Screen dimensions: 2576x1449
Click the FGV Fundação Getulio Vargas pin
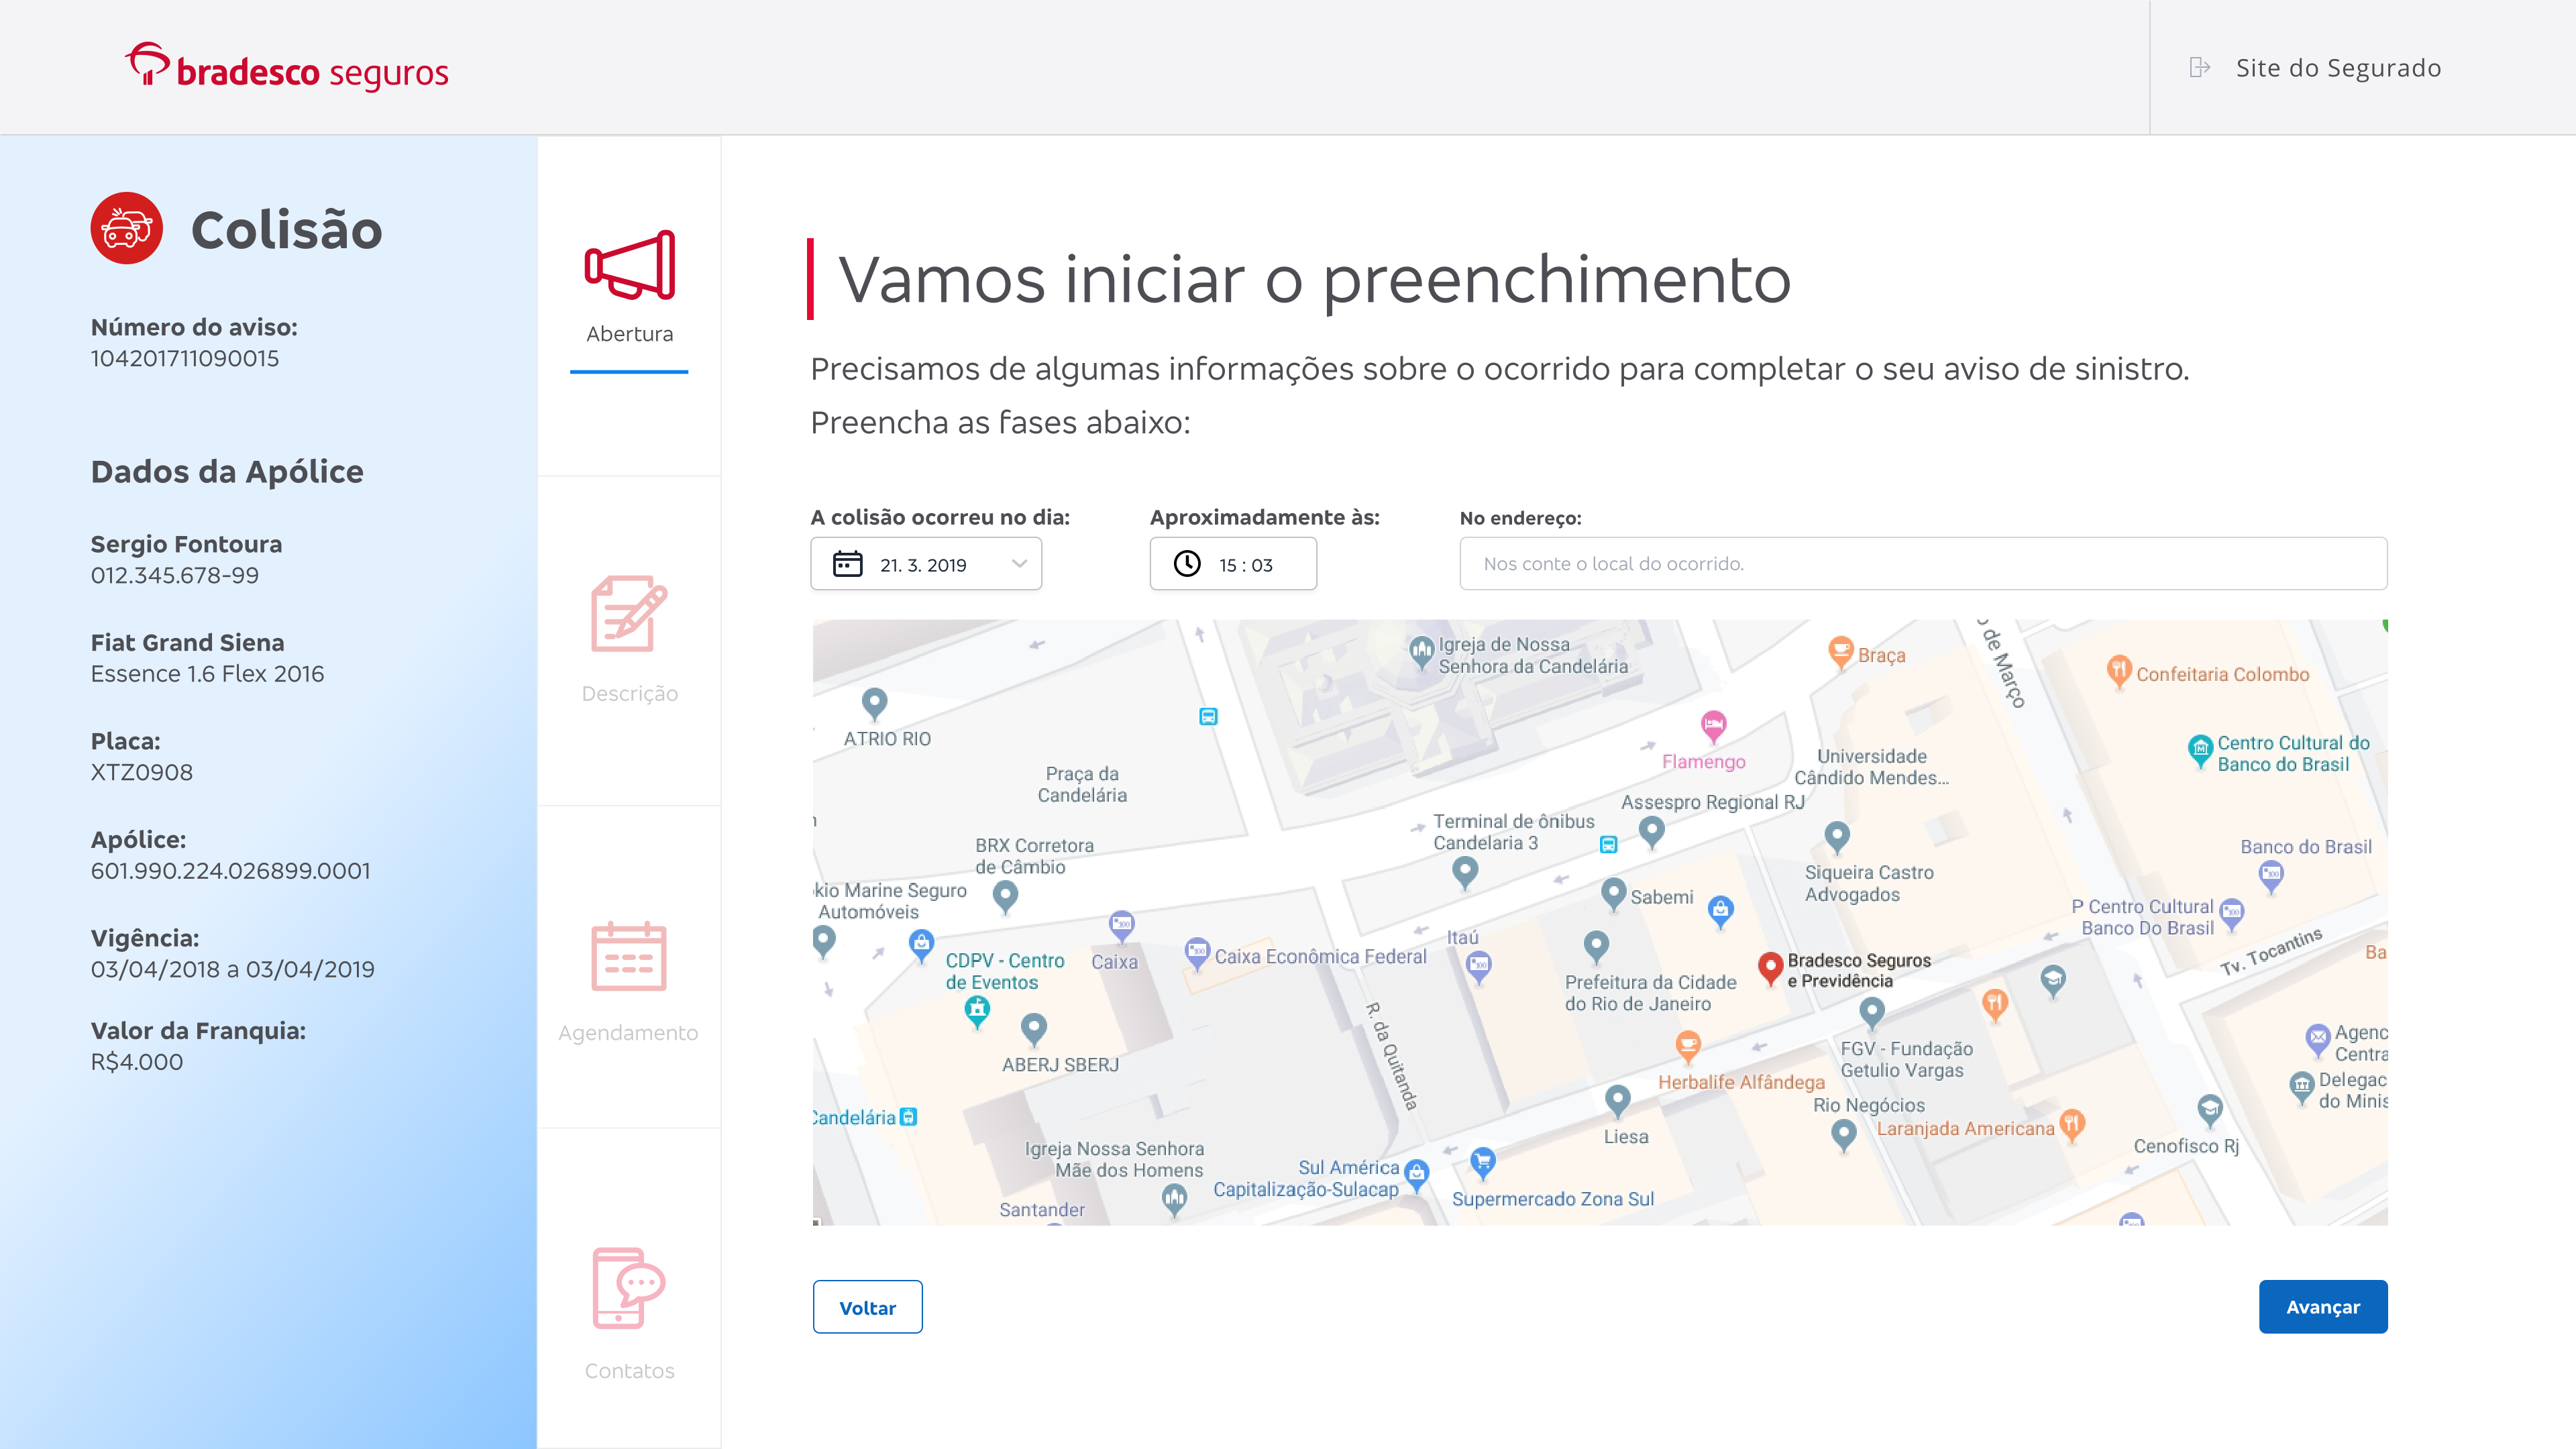pos(1871,1014)
